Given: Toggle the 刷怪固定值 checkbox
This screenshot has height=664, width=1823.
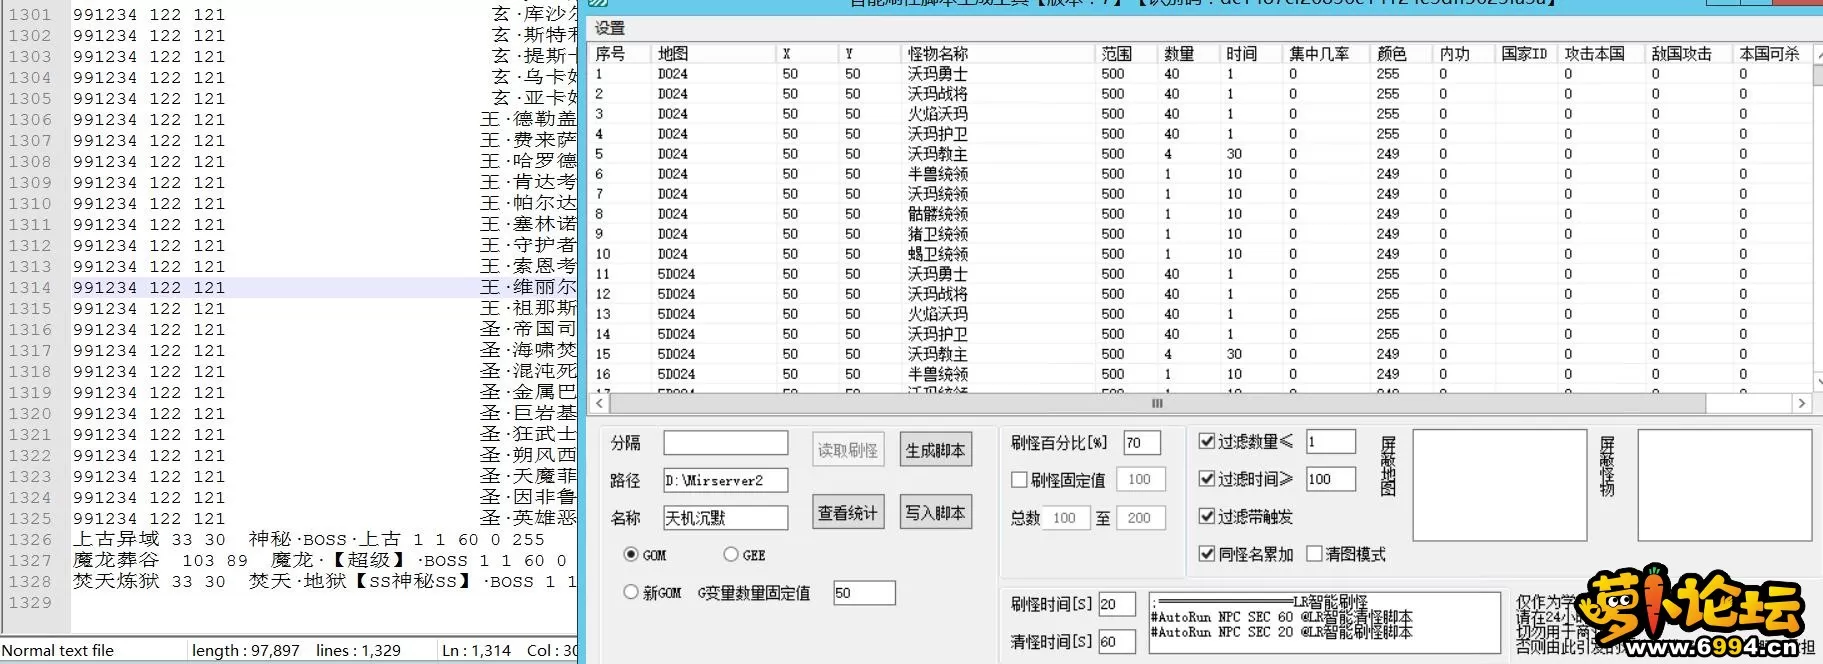Looking at the screenshot, I should coord(1019,480).
